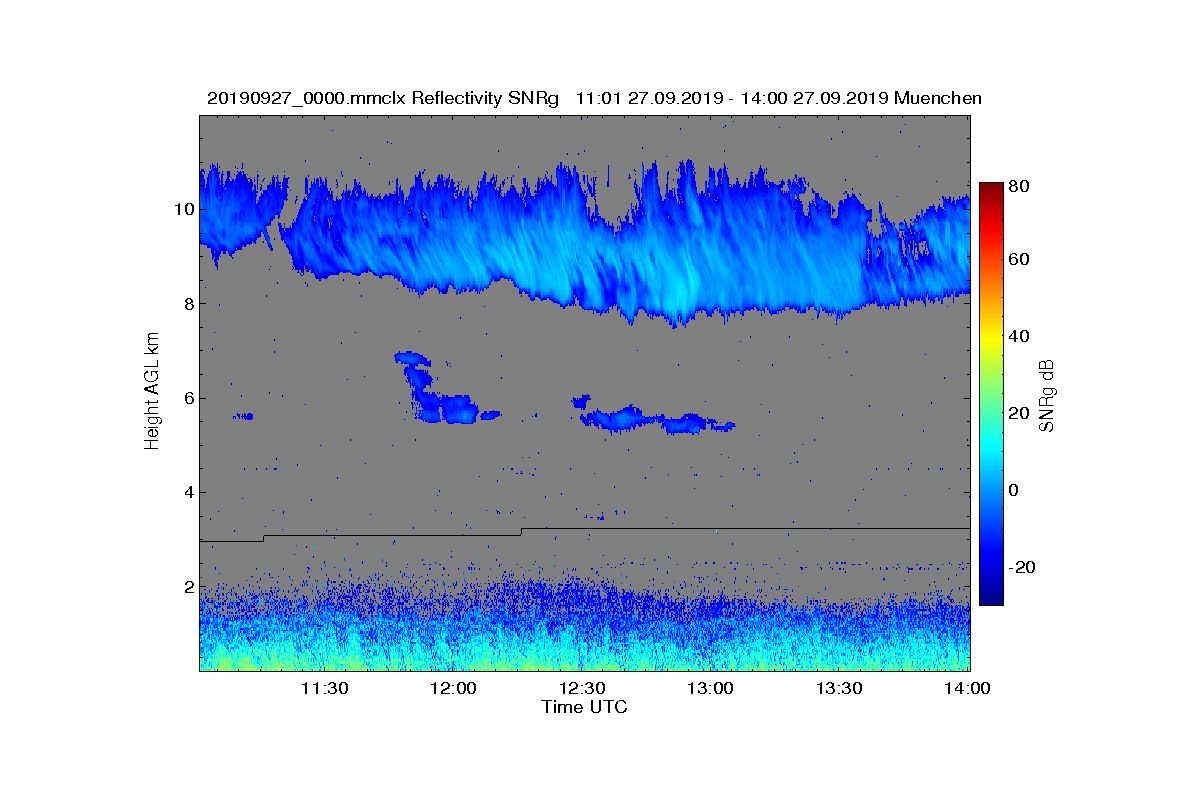Screen dimensions: 1200x800
Task: Click the 'SNRg dB' colorbar label
Action: point(1048,395)
